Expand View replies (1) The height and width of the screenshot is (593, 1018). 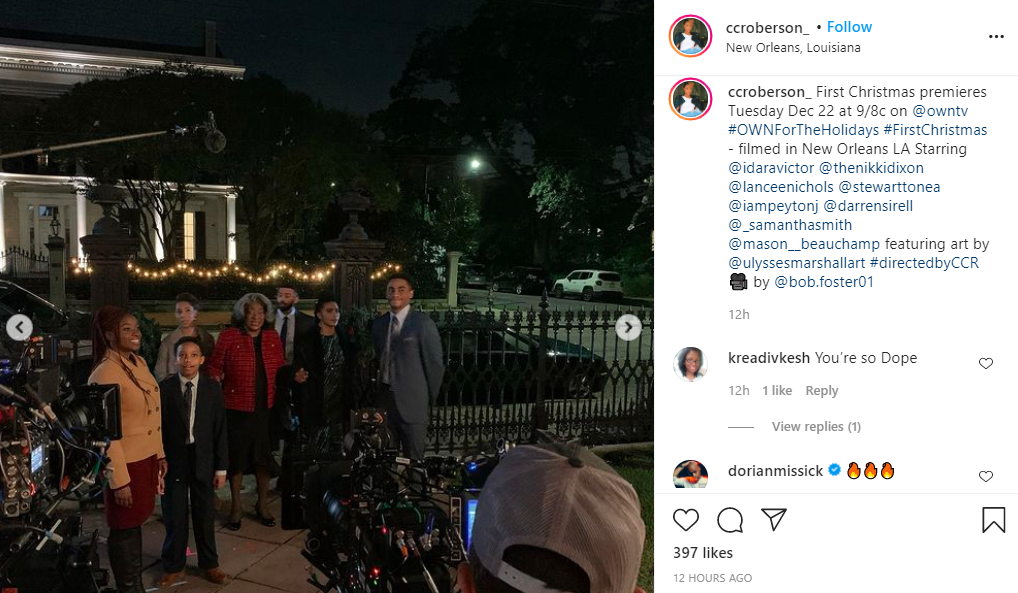point(816,426)
